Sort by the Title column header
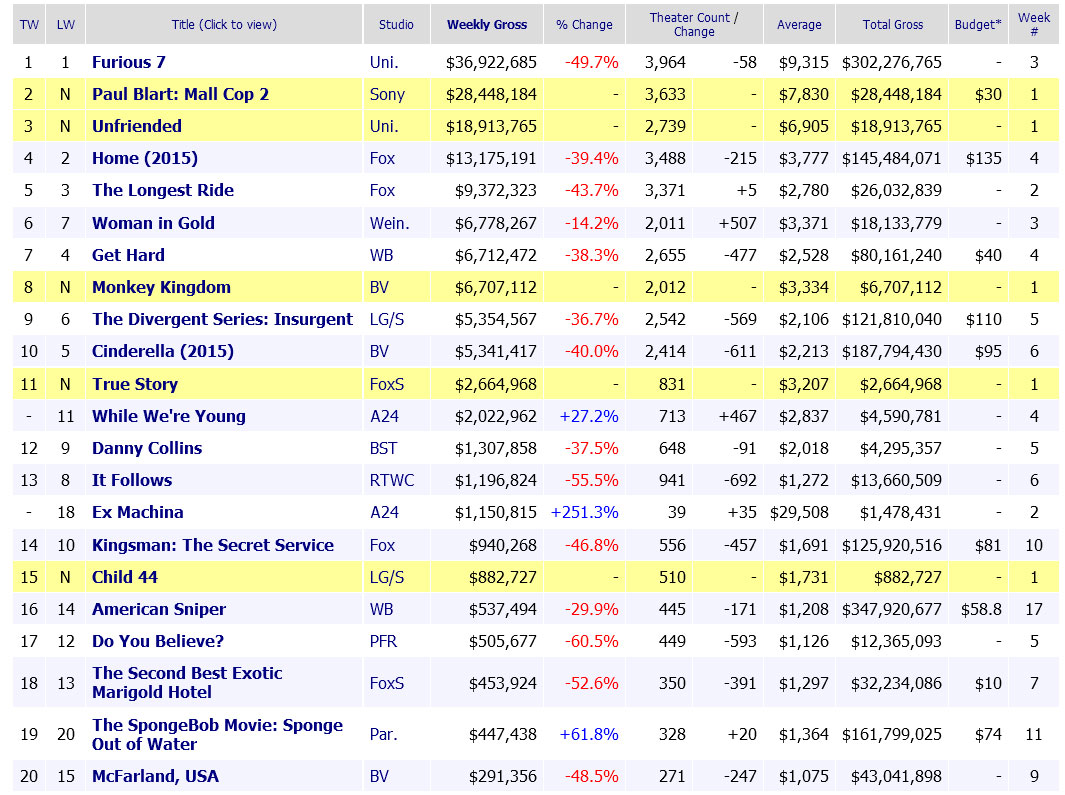The height and width of the screenshot is (795, 1065). coord(224,24)
